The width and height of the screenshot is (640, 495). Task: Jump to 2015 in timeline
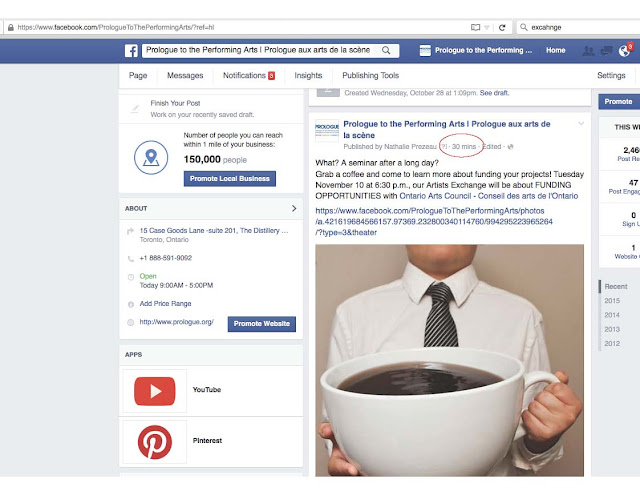tap(612, 301)
